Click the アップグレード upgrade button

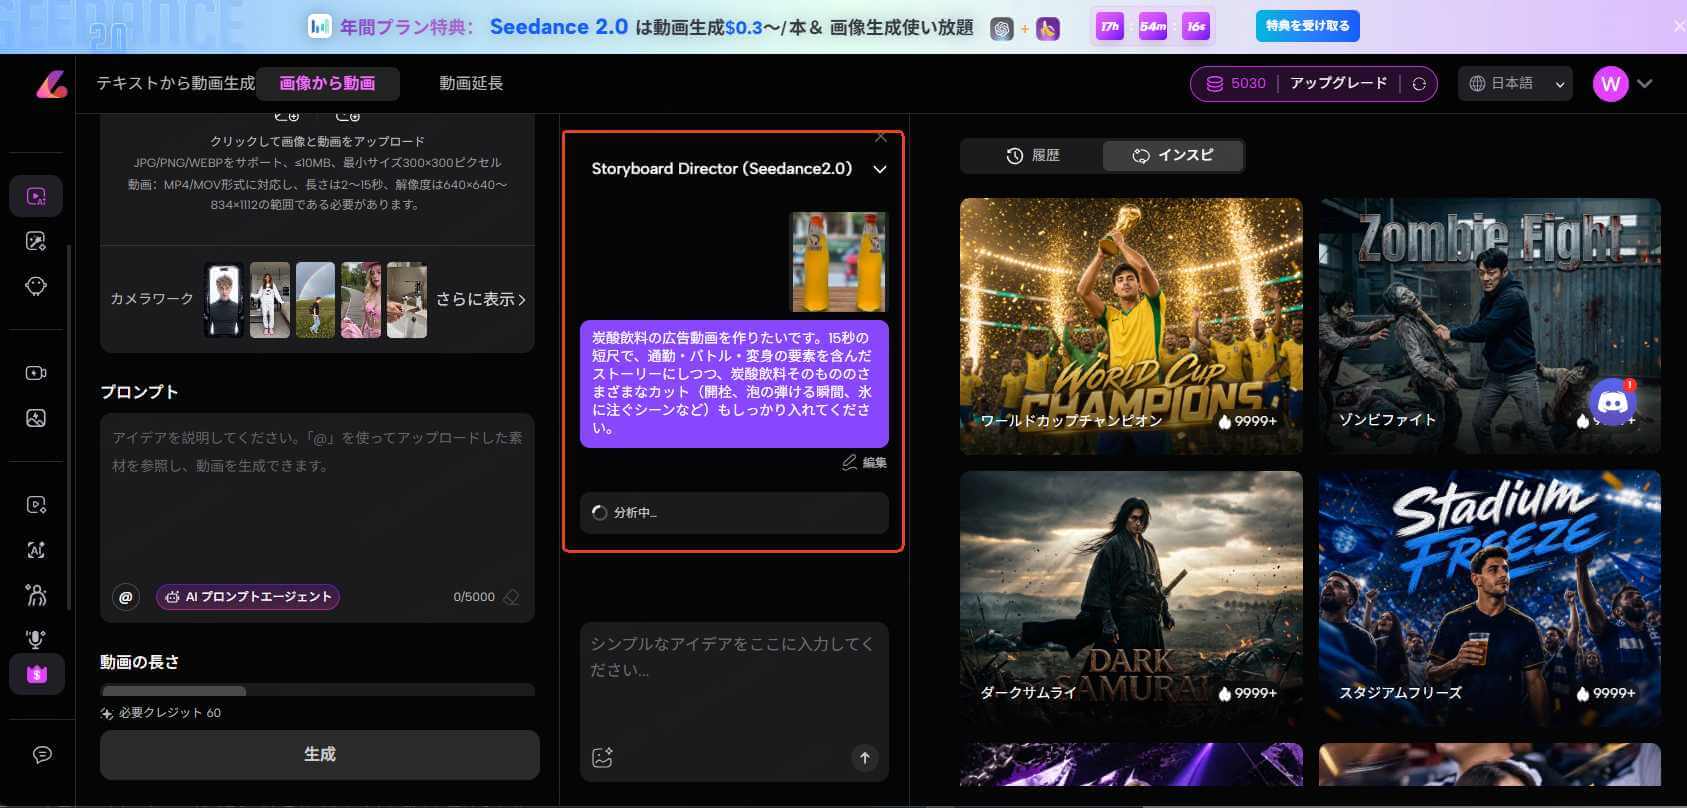[1338, 83]
